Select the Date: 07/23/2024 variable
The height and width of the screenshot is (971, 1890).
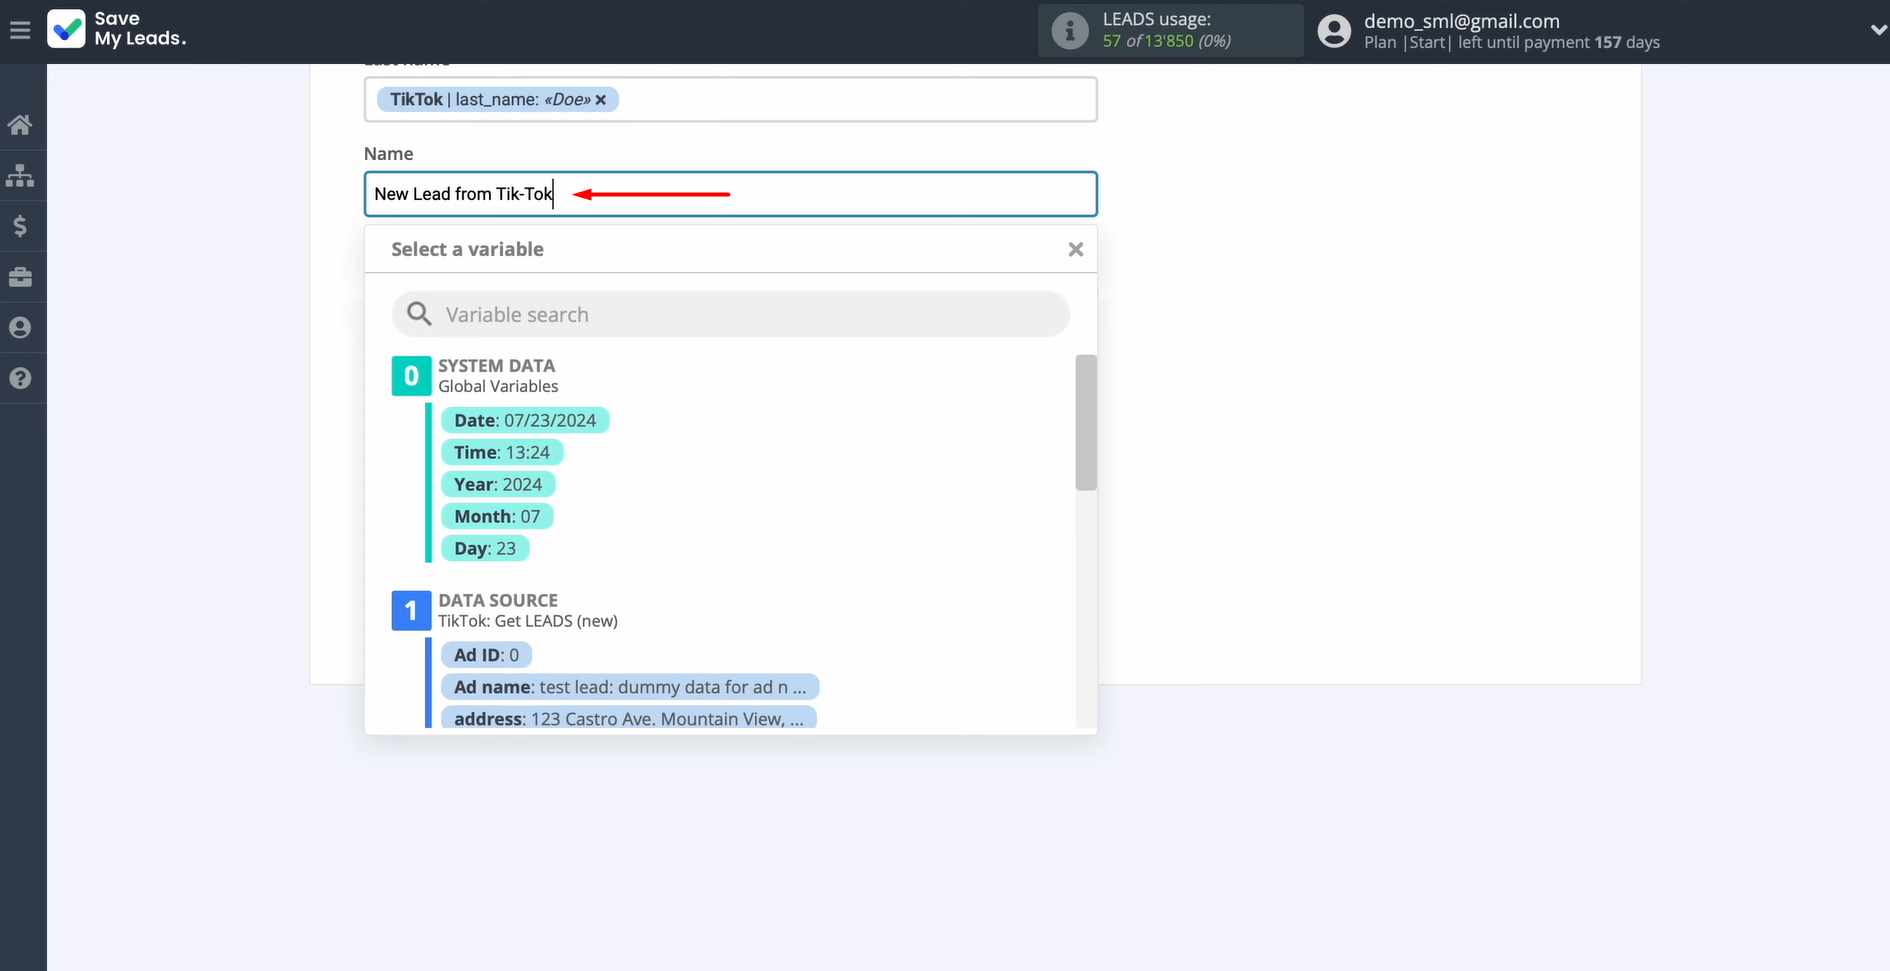524,421
